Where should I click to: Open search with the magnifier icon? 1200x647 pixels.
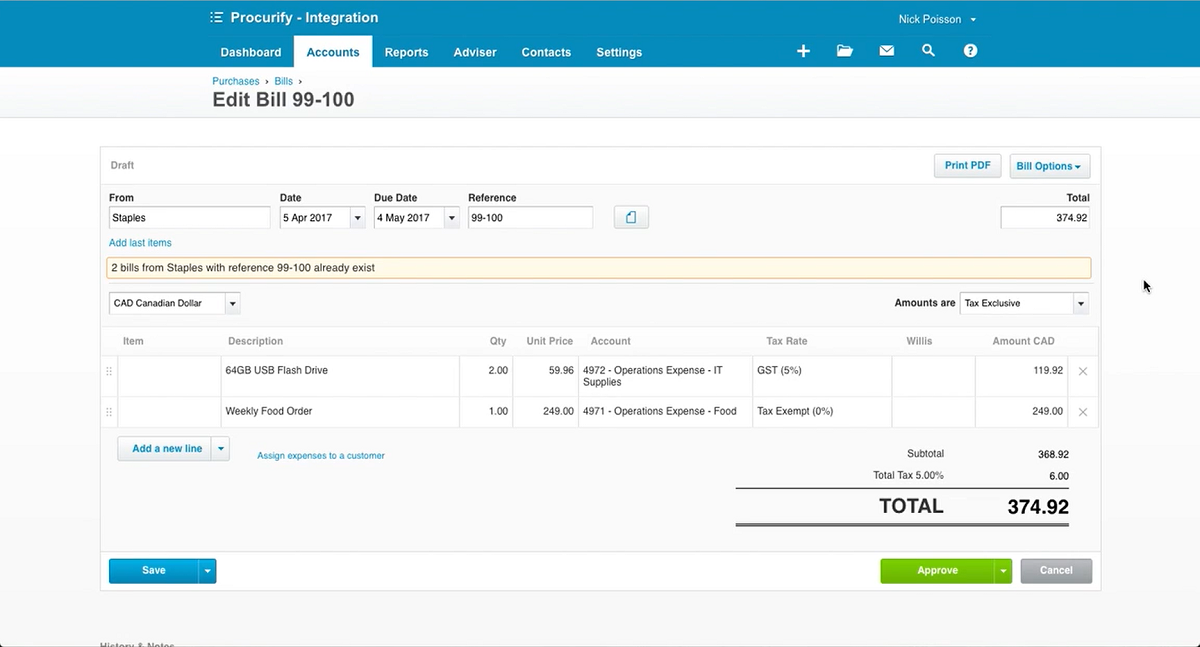[x=928, y=51]
